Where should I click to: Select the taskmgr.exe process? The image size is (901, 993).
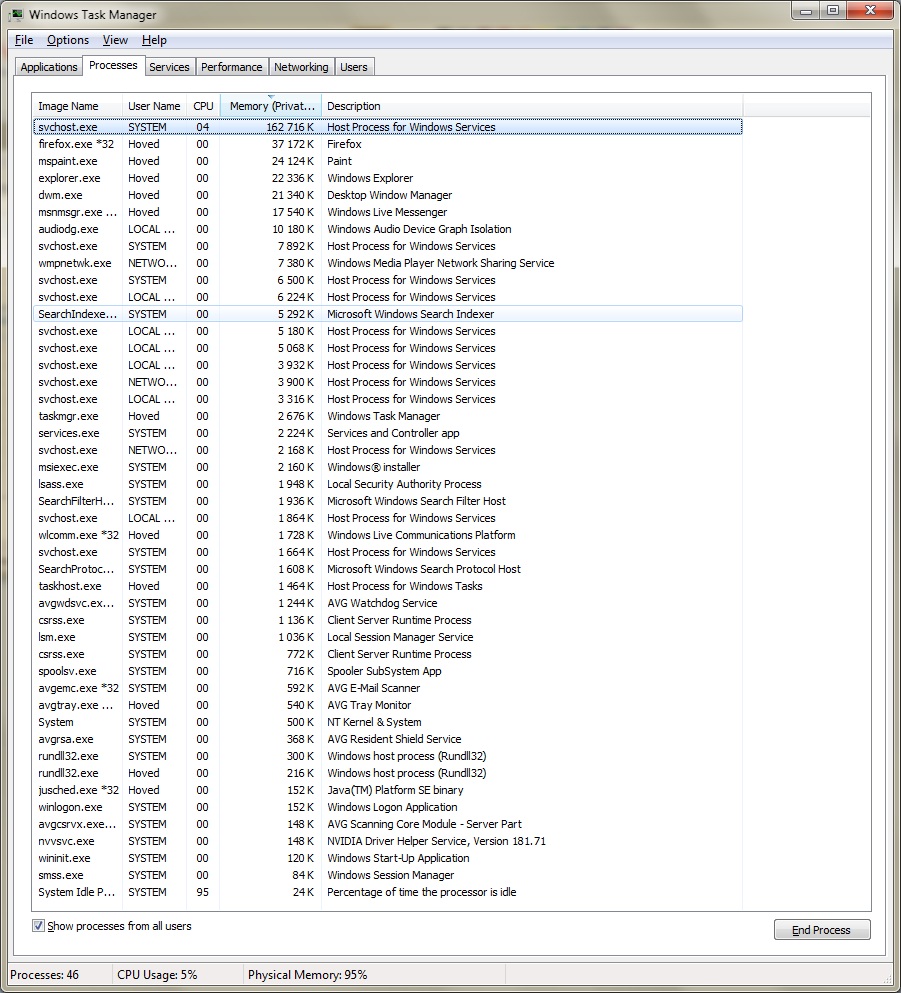[387, 416]
